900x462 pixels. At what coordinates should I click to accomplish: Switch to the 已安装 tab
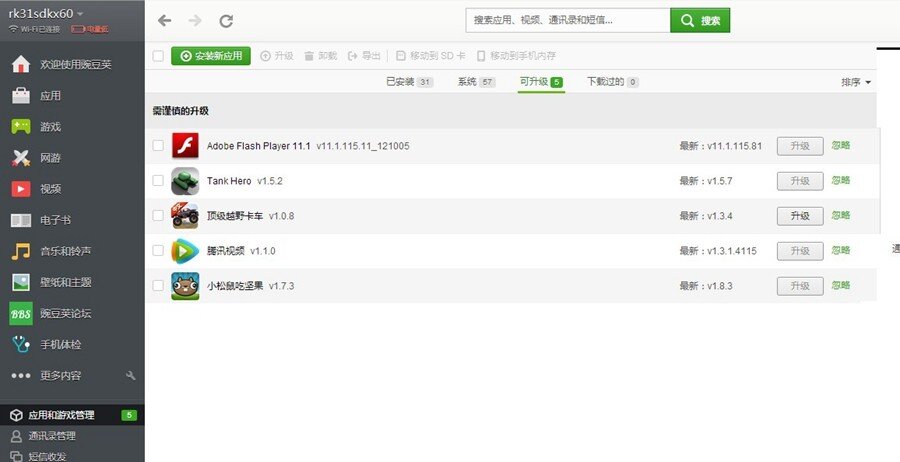pyautogui.click(x=409, y=82)
